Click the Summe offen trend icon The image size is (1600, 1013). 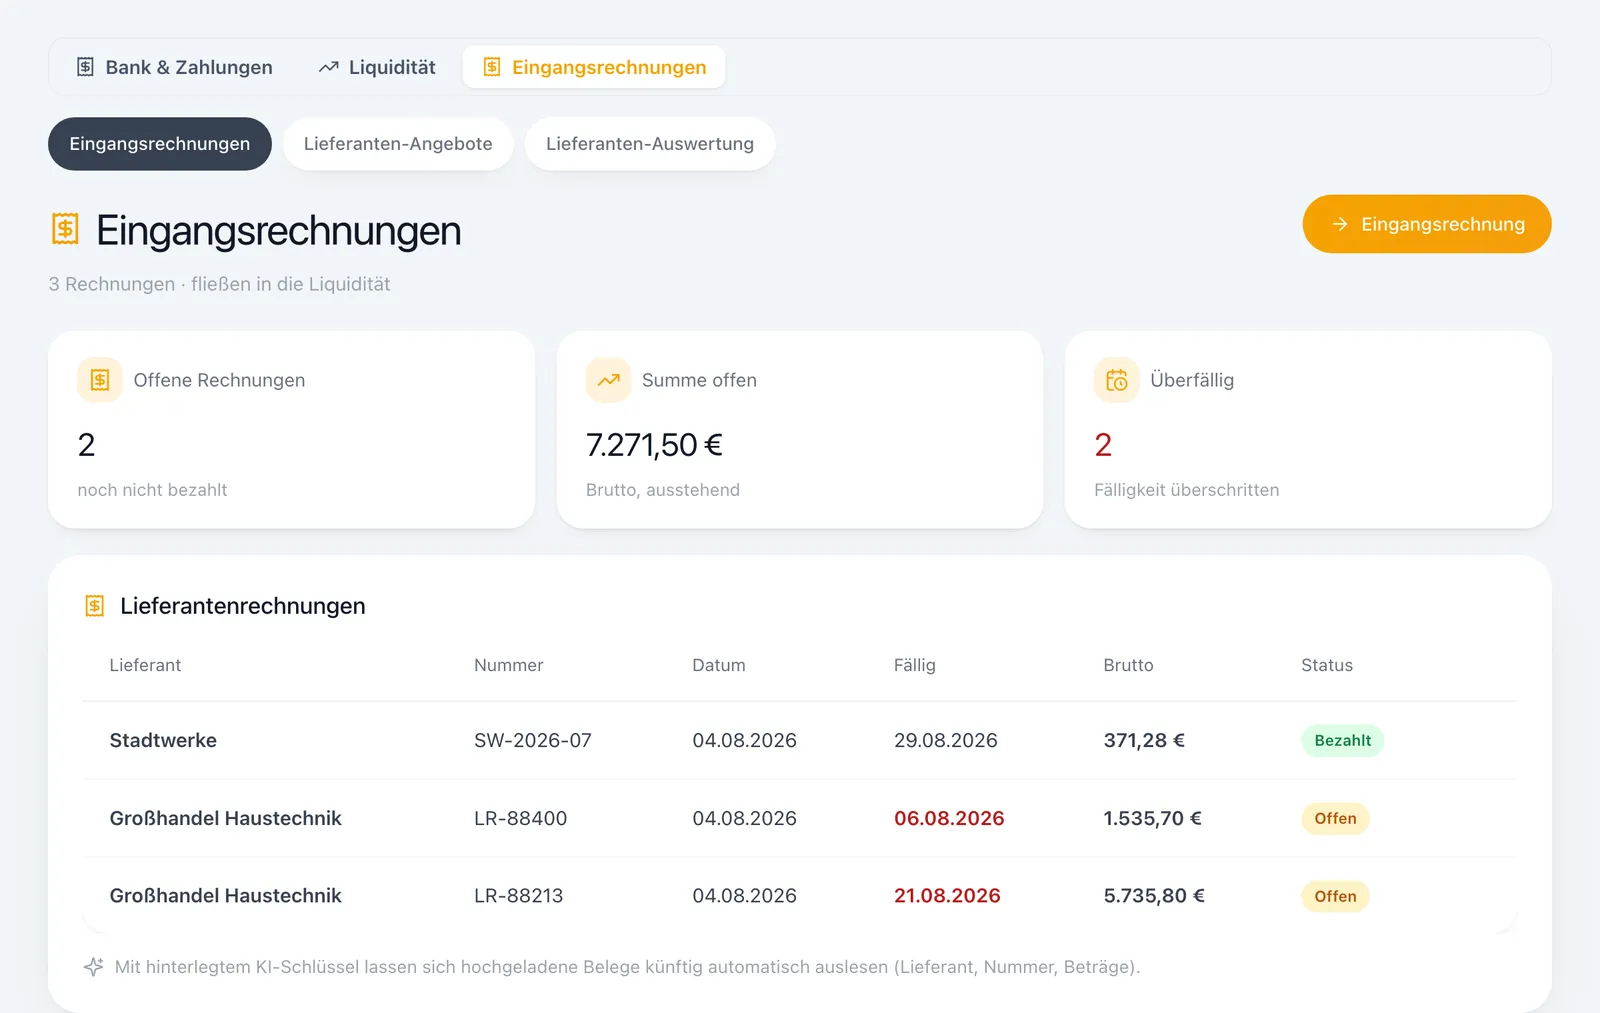[x=608, y=380]
